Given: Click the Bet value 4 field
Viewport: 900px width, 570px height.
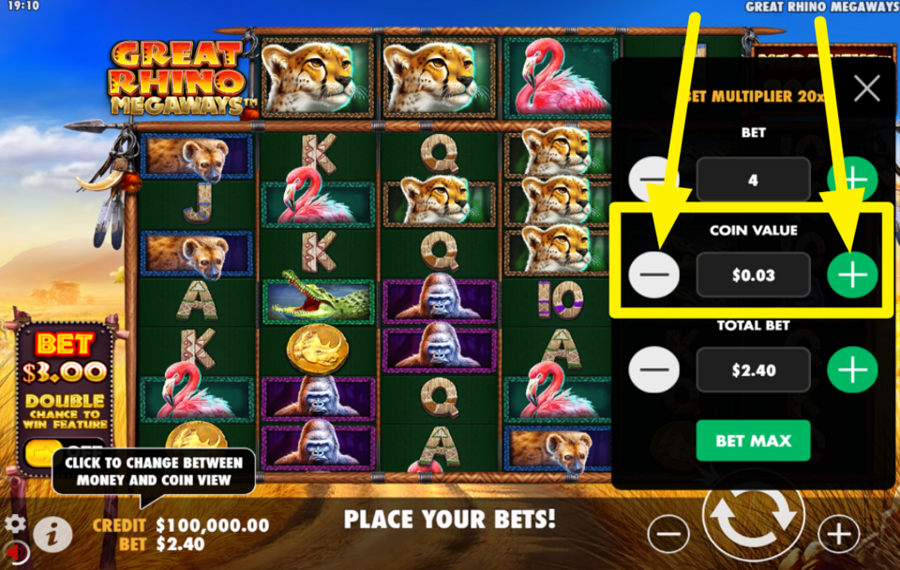Looking at the screenshot, I should 753,180.
